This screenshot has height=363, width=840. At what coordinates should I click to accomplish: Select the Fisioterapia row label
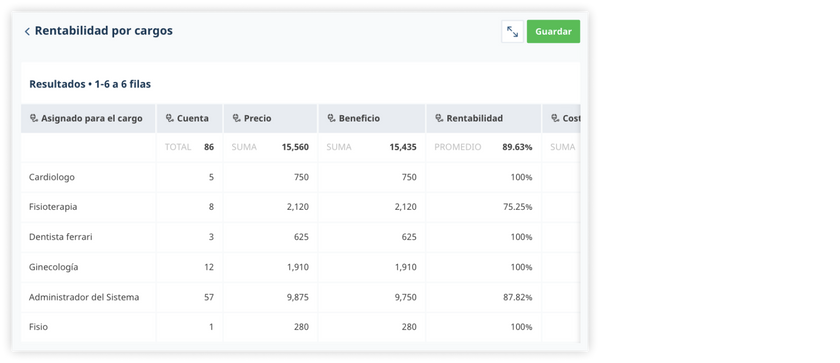coord(53,207)
